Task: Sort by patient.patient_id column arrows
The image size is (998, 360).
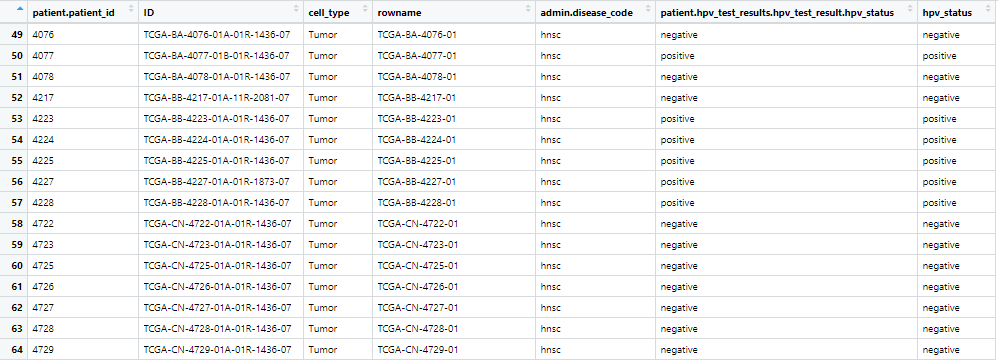Action: (x=131, y=10)
